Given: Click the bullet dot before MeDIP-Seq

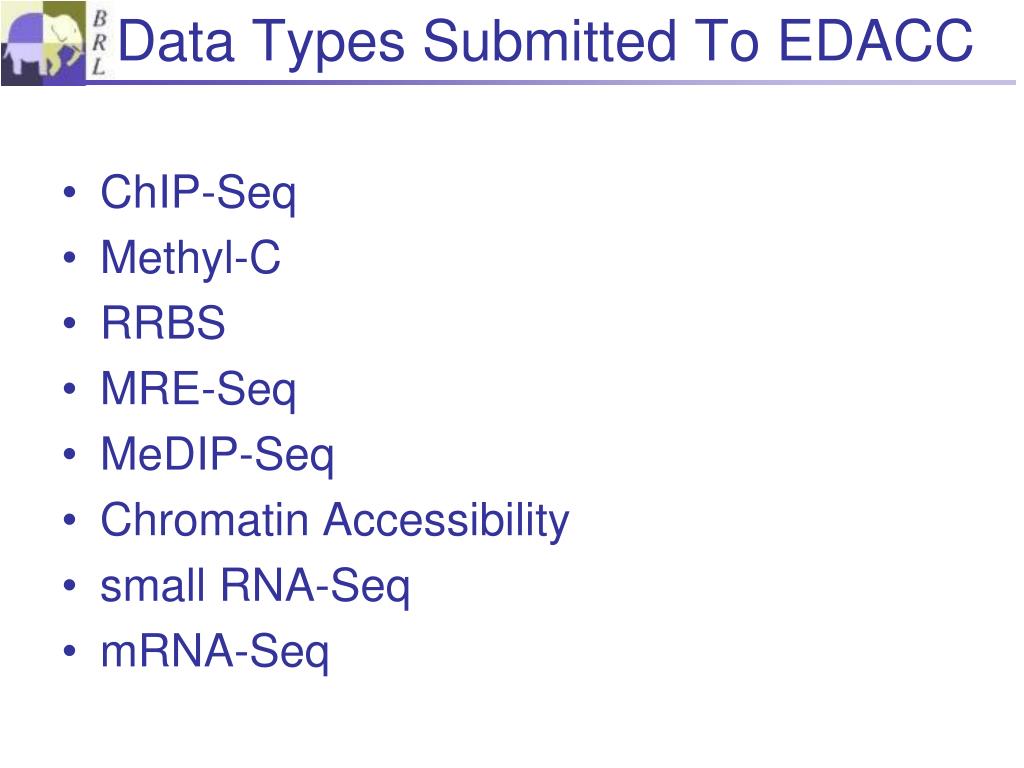Looking at the screenshot, I should (70, 455).
